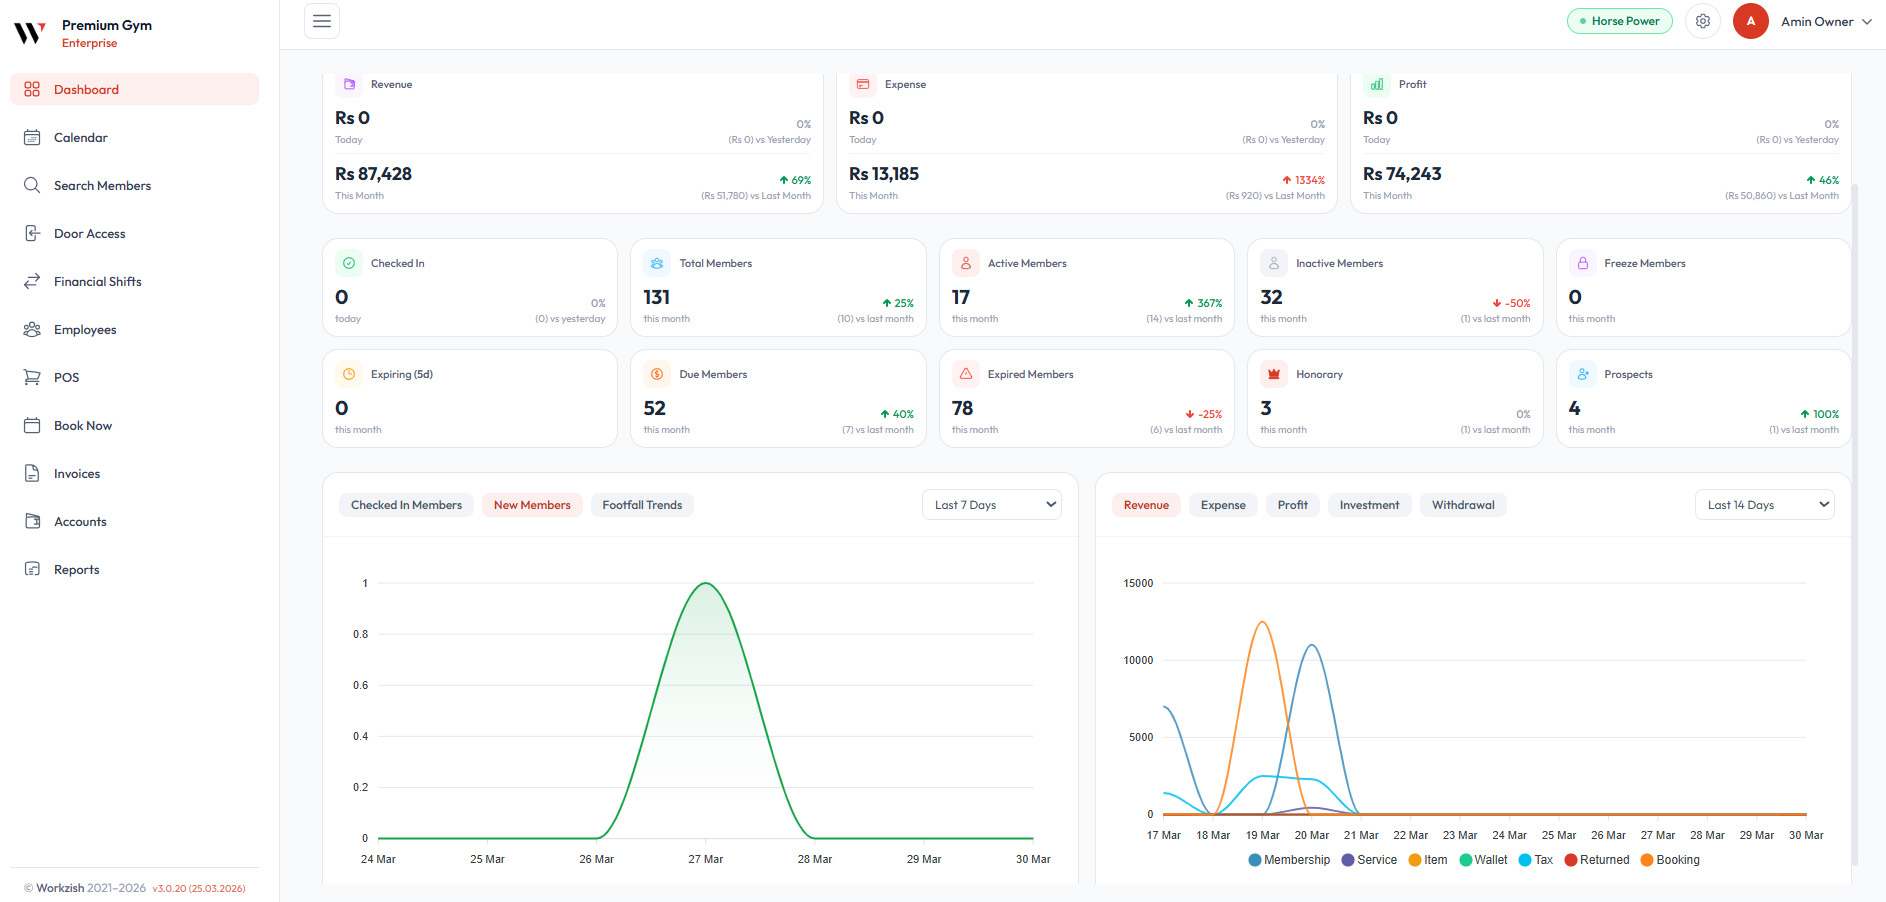Open the Reports page link

pos(134,569)
